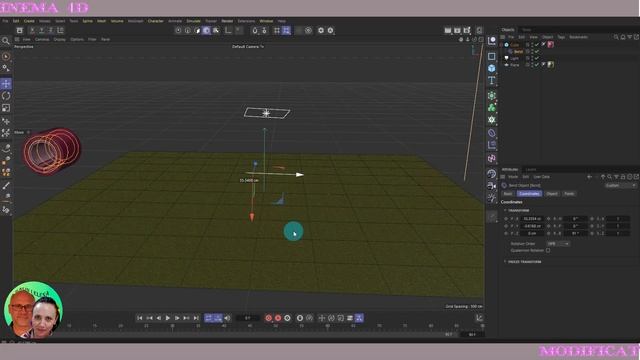Click the material tag on the parent of Bend
640x360 pixels.
[x=551, y=44]
